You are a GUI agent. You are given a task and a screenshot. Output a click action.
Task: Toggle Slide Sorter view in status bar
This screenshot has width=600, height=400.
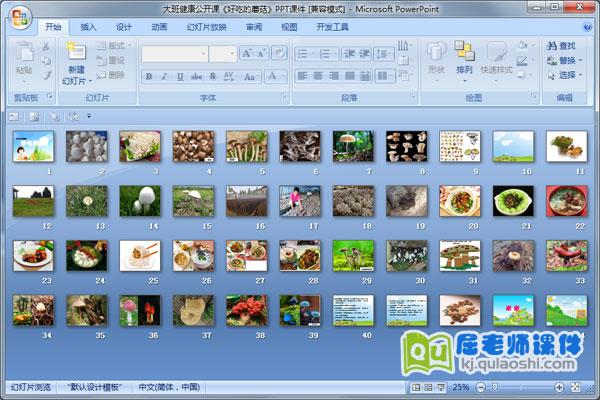(x=428, y=387)
